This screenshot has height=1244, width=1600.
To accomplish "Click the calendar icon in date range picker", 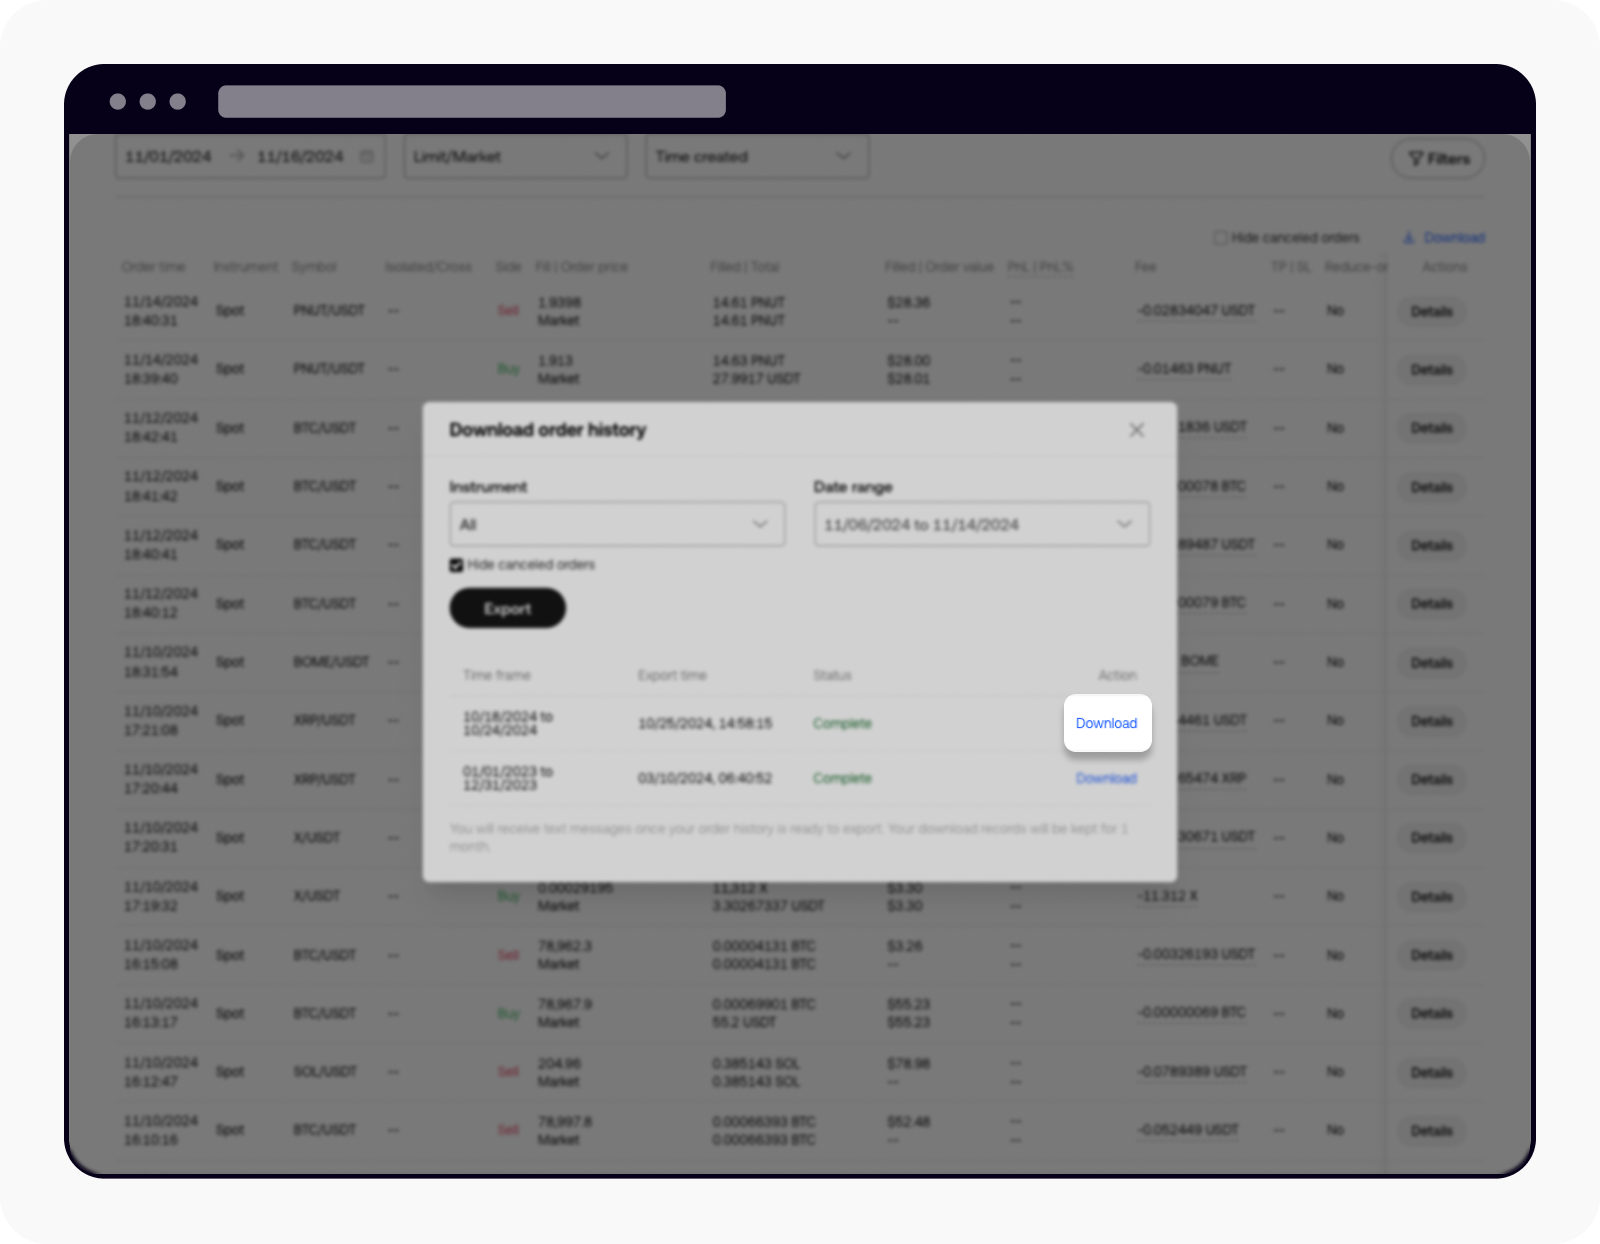I will coord(365,157).
